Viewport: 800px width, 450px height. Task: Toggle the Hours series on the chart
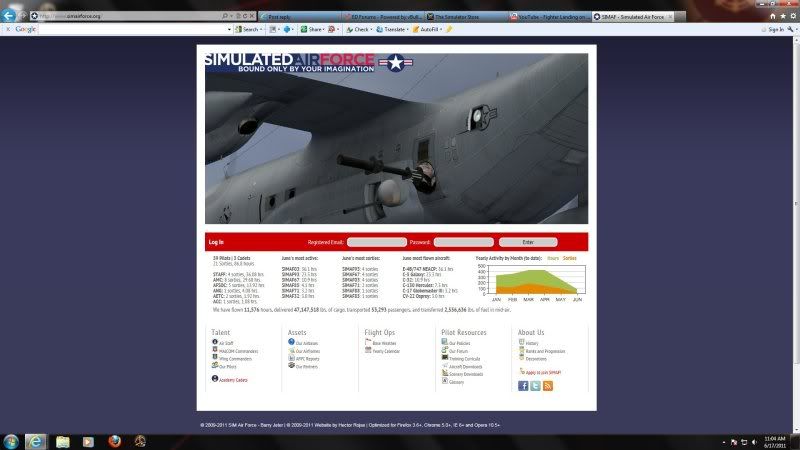coord(553,258)
